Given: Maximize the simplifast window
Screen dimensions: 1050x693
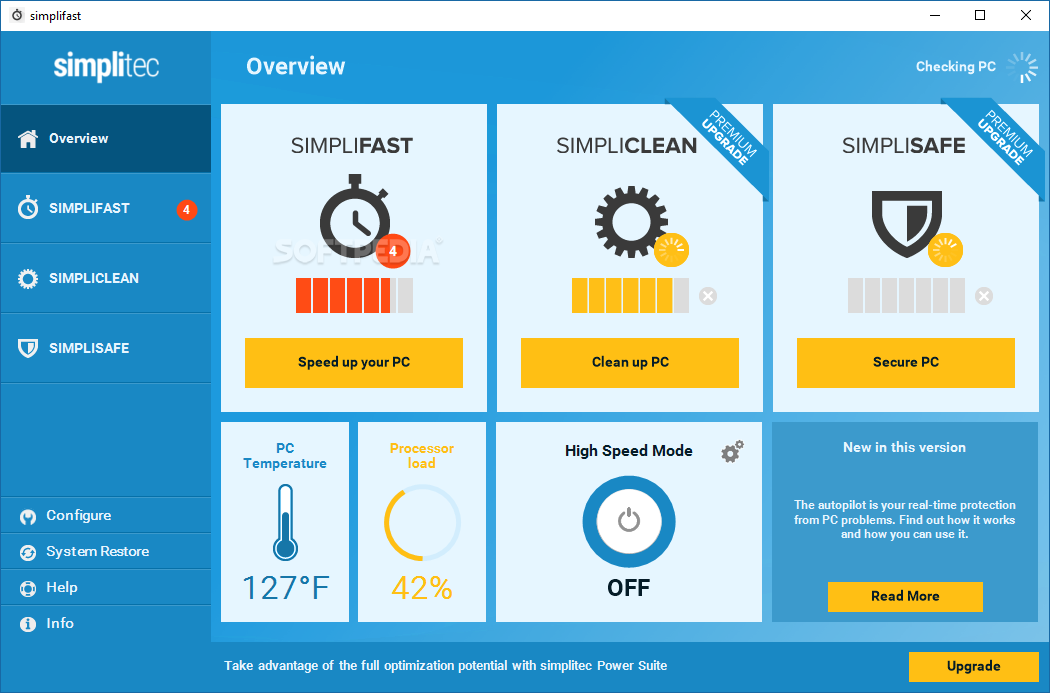Looking at the screenshot, I should [980, 15].
